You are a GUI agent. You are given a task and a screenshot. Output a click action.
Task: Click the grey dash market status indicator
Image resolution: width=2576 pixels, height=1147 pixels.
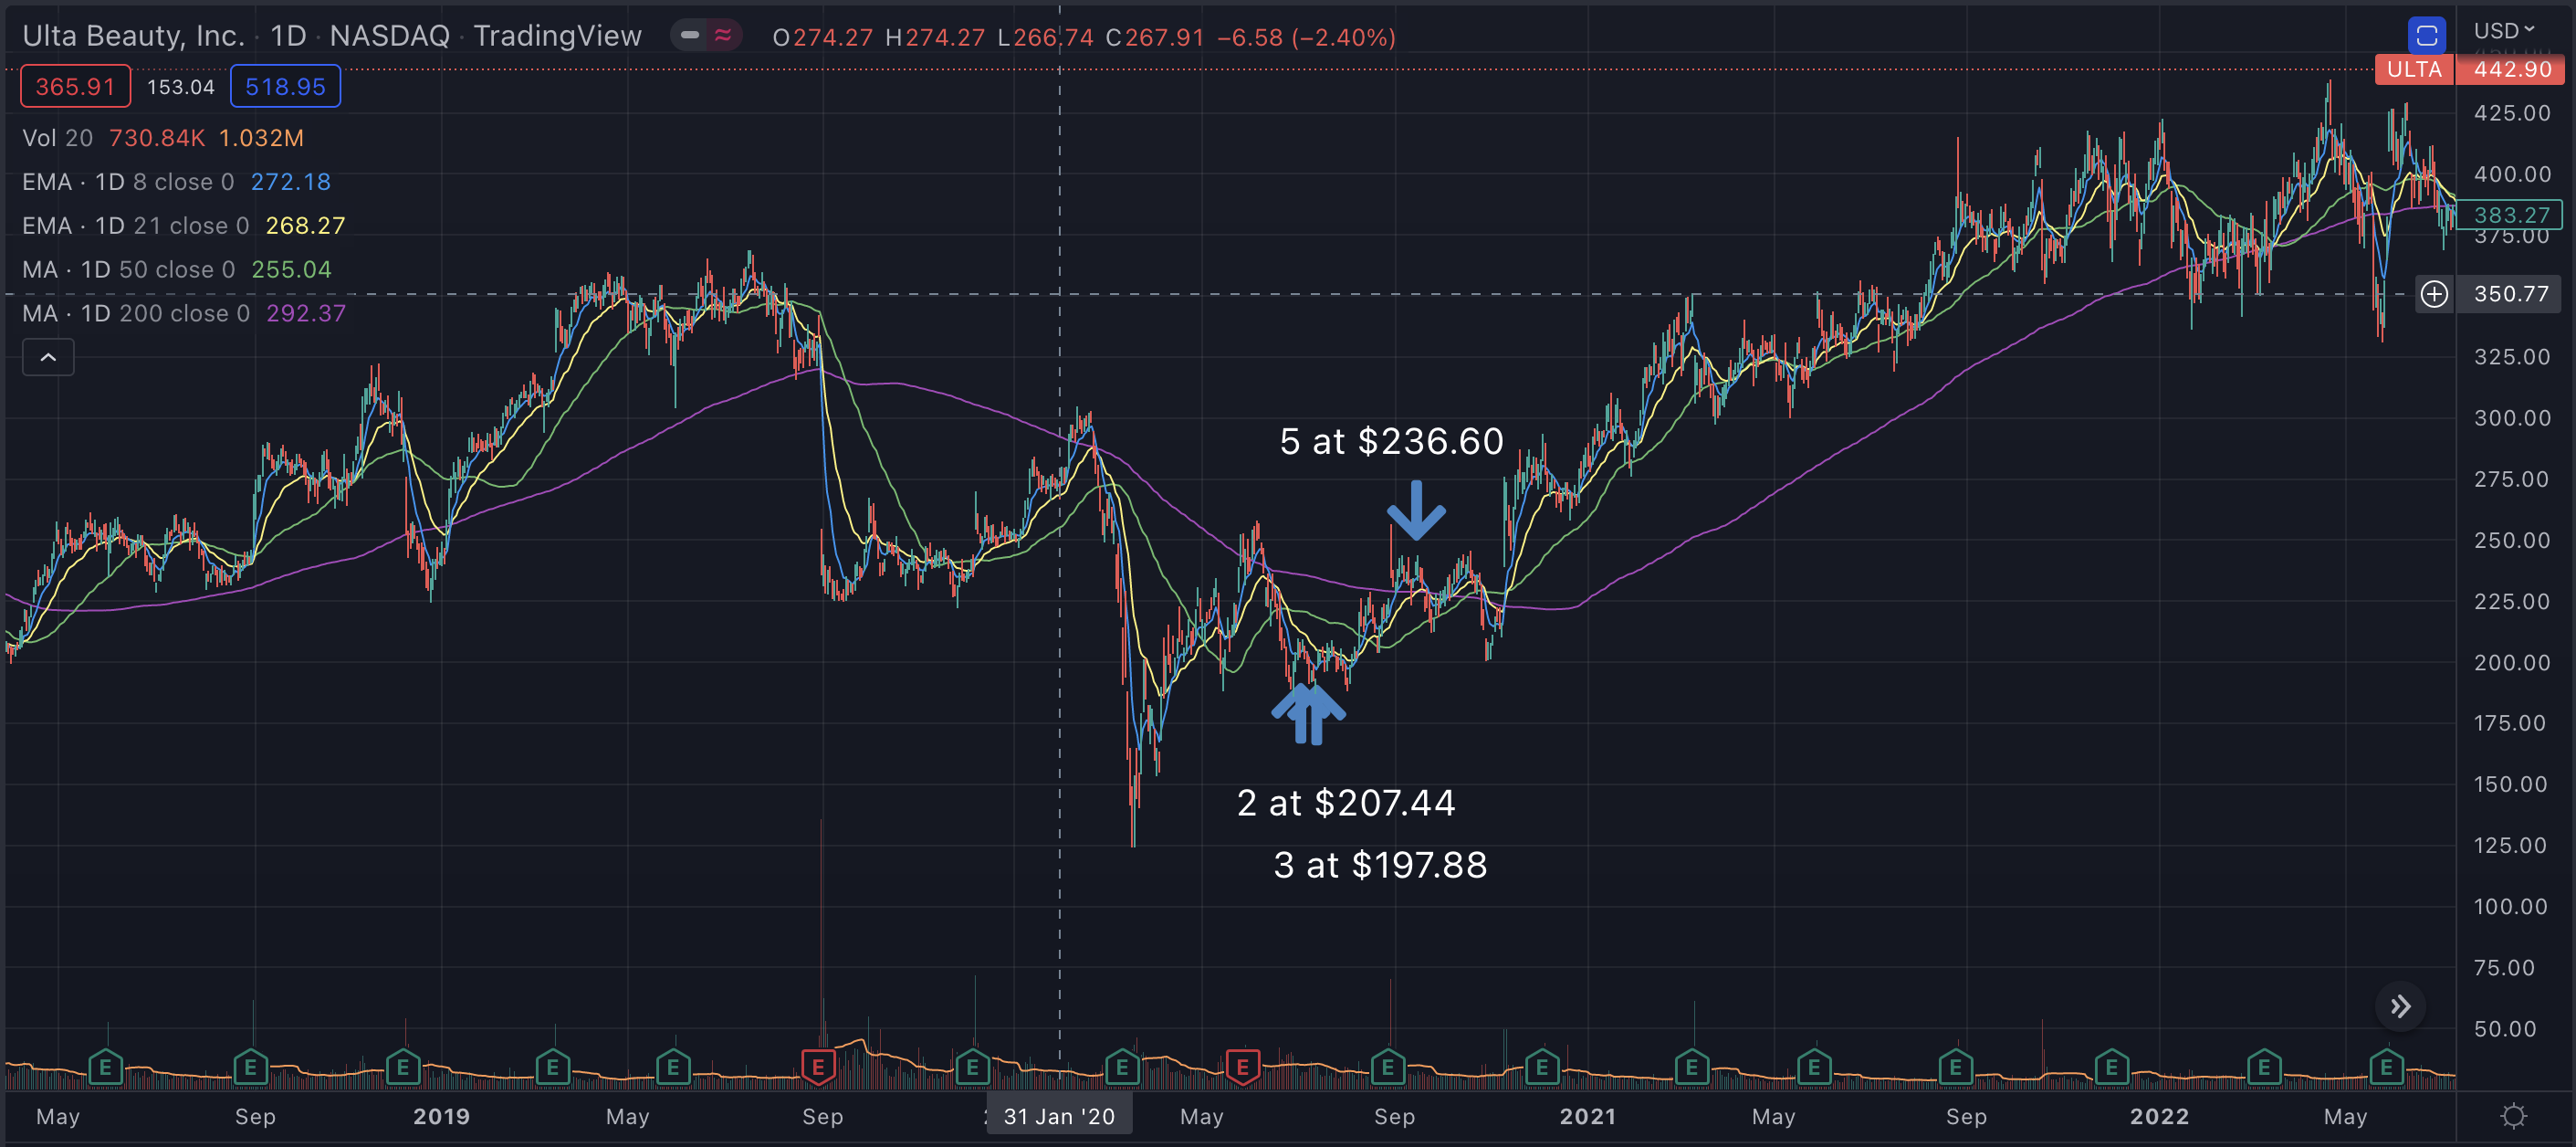point(690,36)
